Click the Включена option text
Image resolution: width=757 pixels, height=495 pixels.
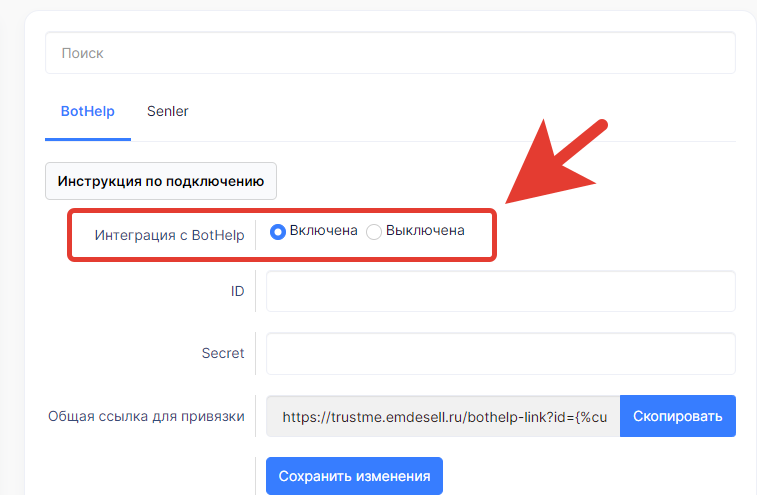(x=323, y=231)
